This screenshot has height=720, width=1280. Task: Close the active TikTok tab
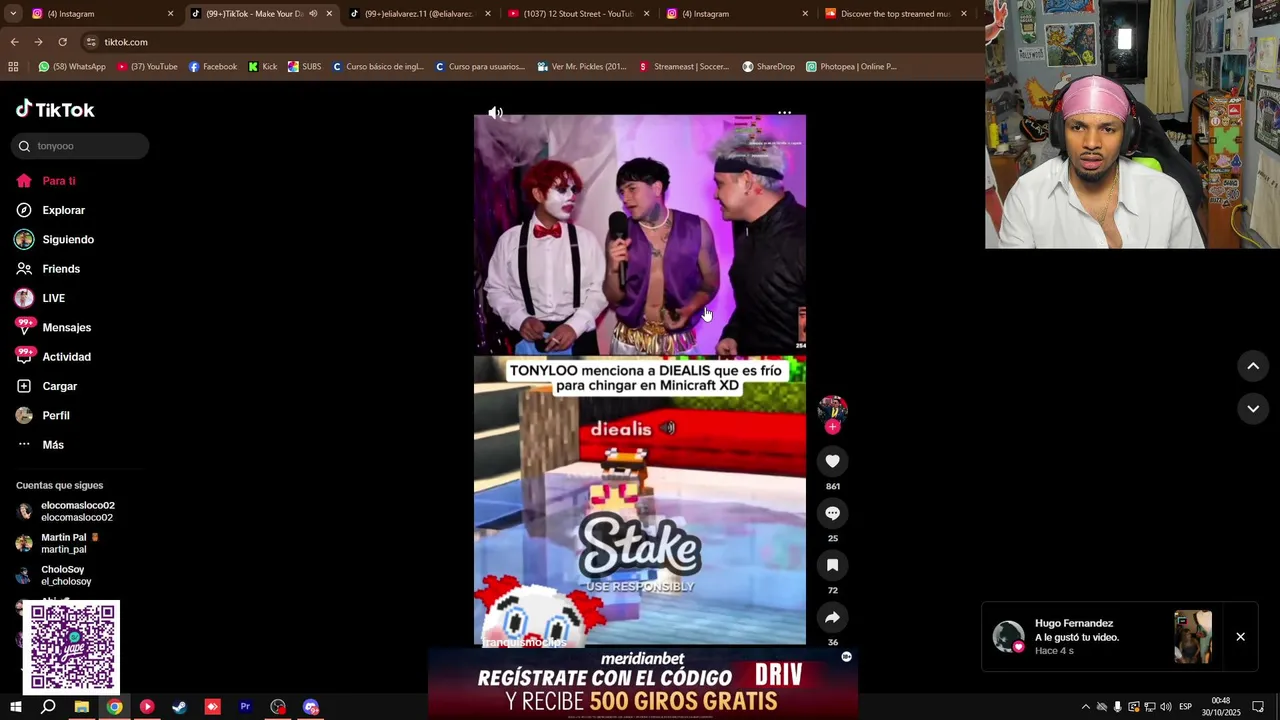coord(329,14)
